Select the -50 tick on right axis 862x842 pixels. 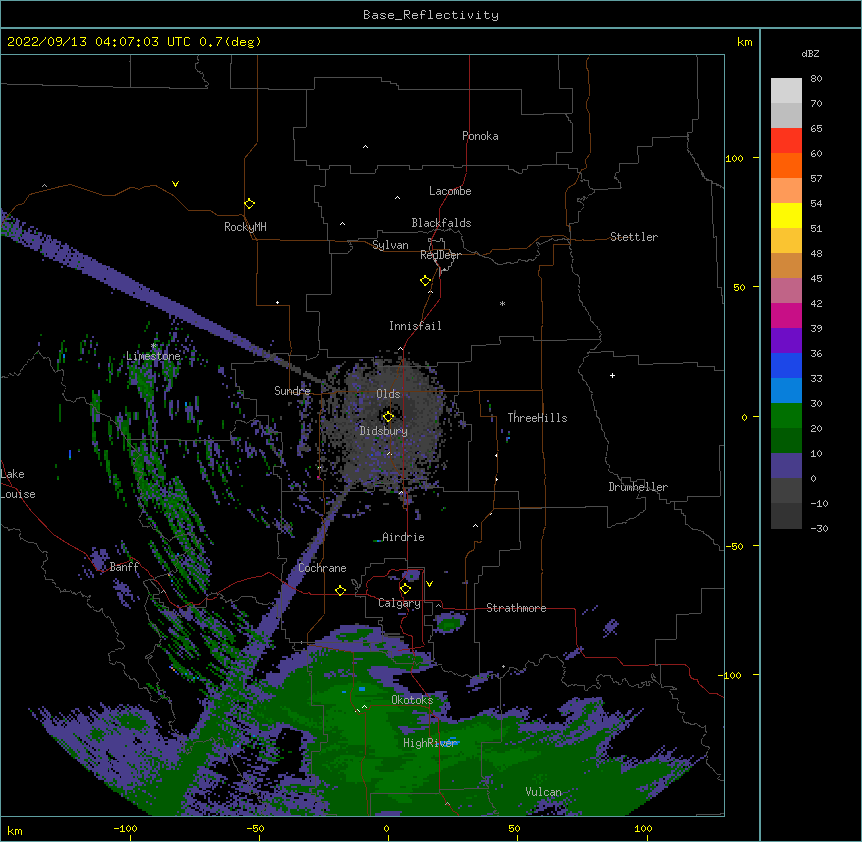pos(734,546)
